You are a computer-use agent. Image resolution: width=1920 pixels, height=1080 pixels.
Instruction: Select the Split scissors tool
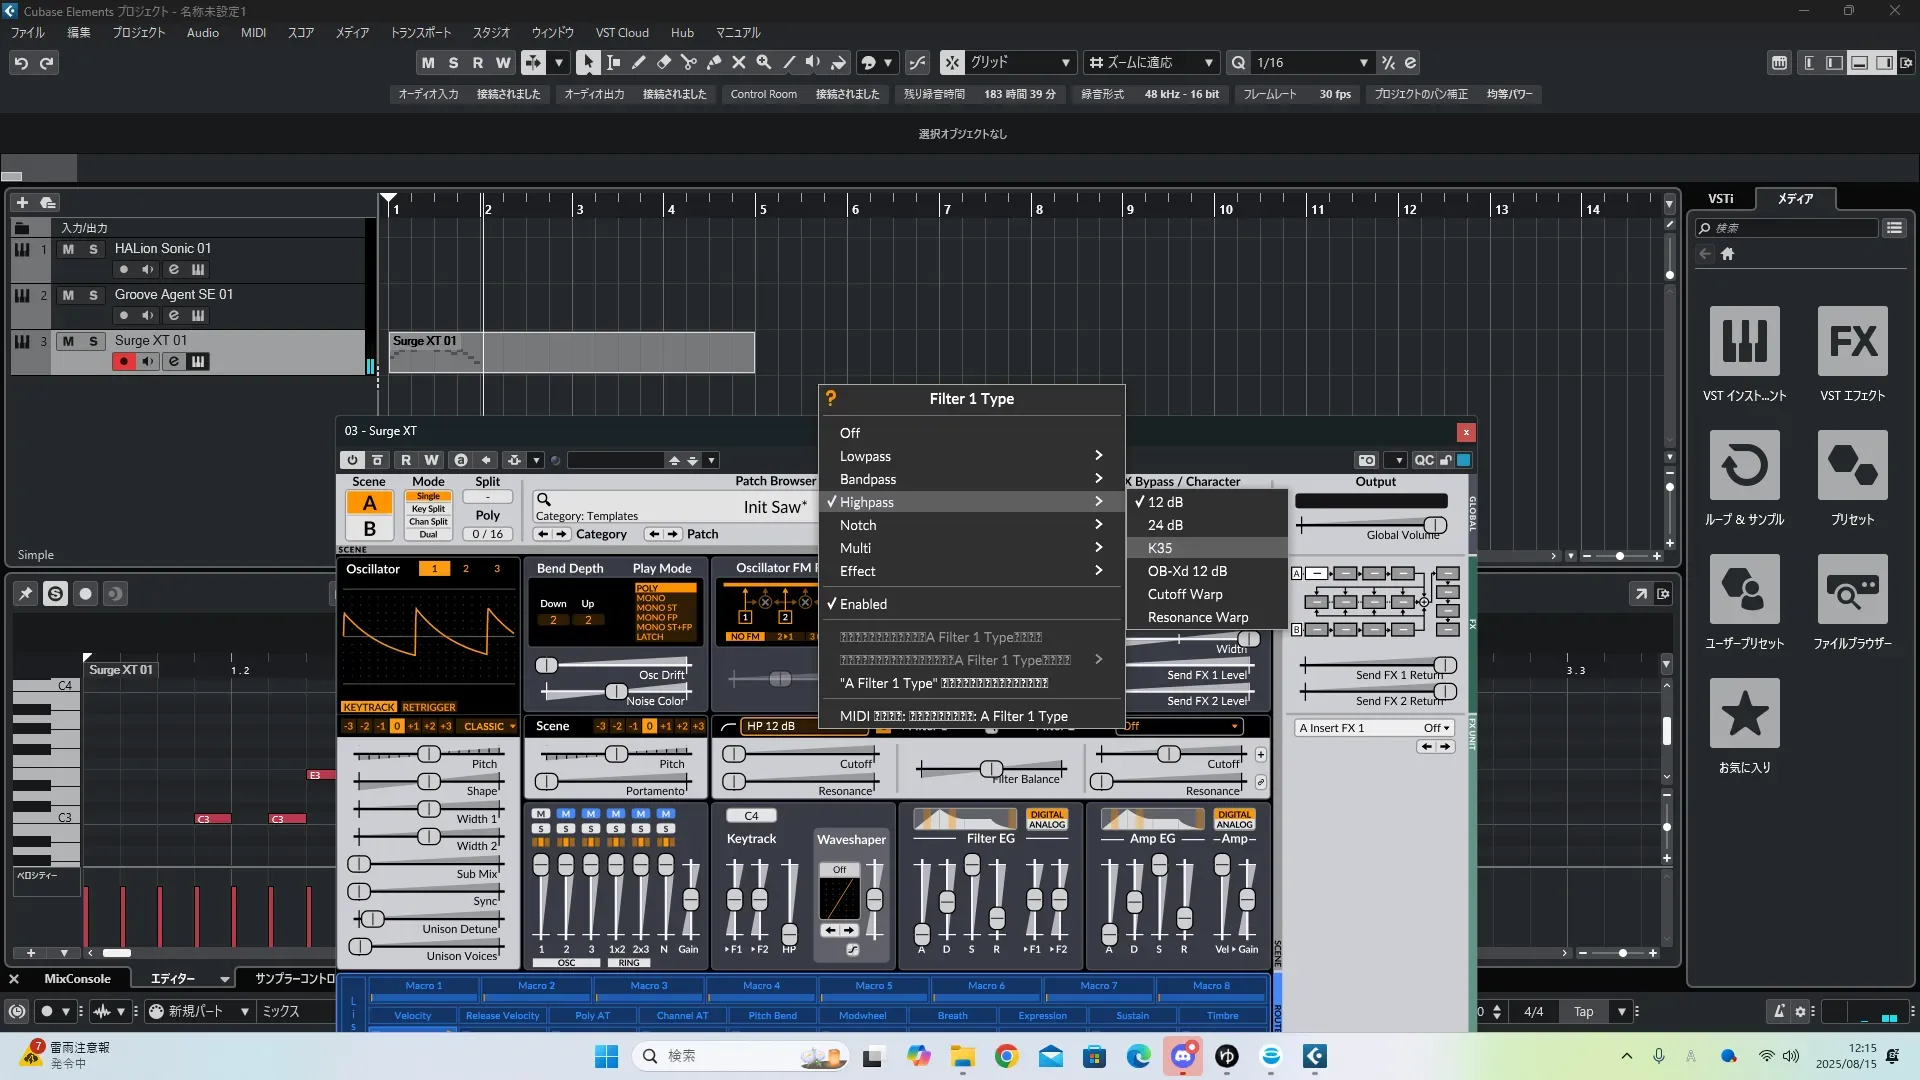pos(688,62)
